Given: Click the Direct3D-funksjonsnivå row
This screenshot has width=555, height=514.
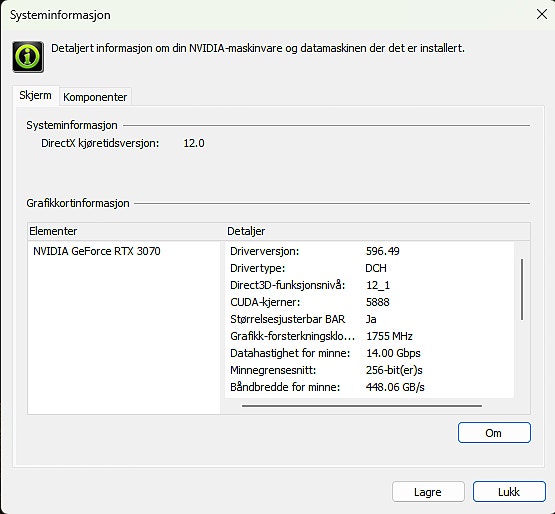Looking at the screenshot, I should [x=369, y=285].
